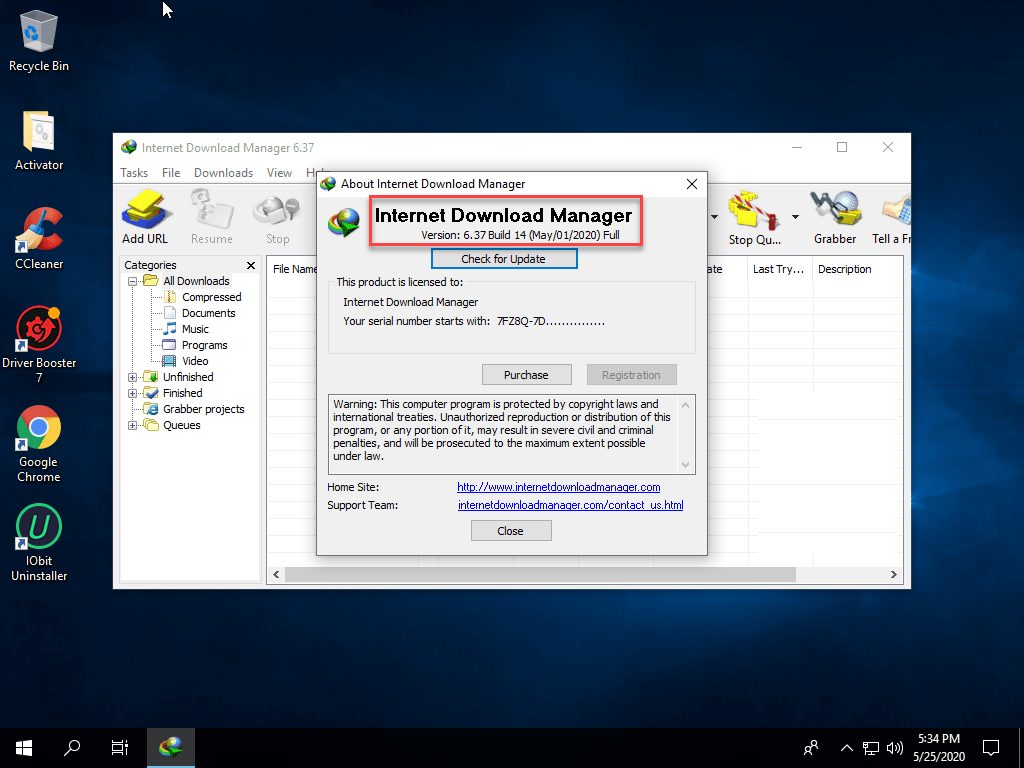Click the taskbar clock showing 5:34 PM
The image size is (1024, 768).
point(938,748)
